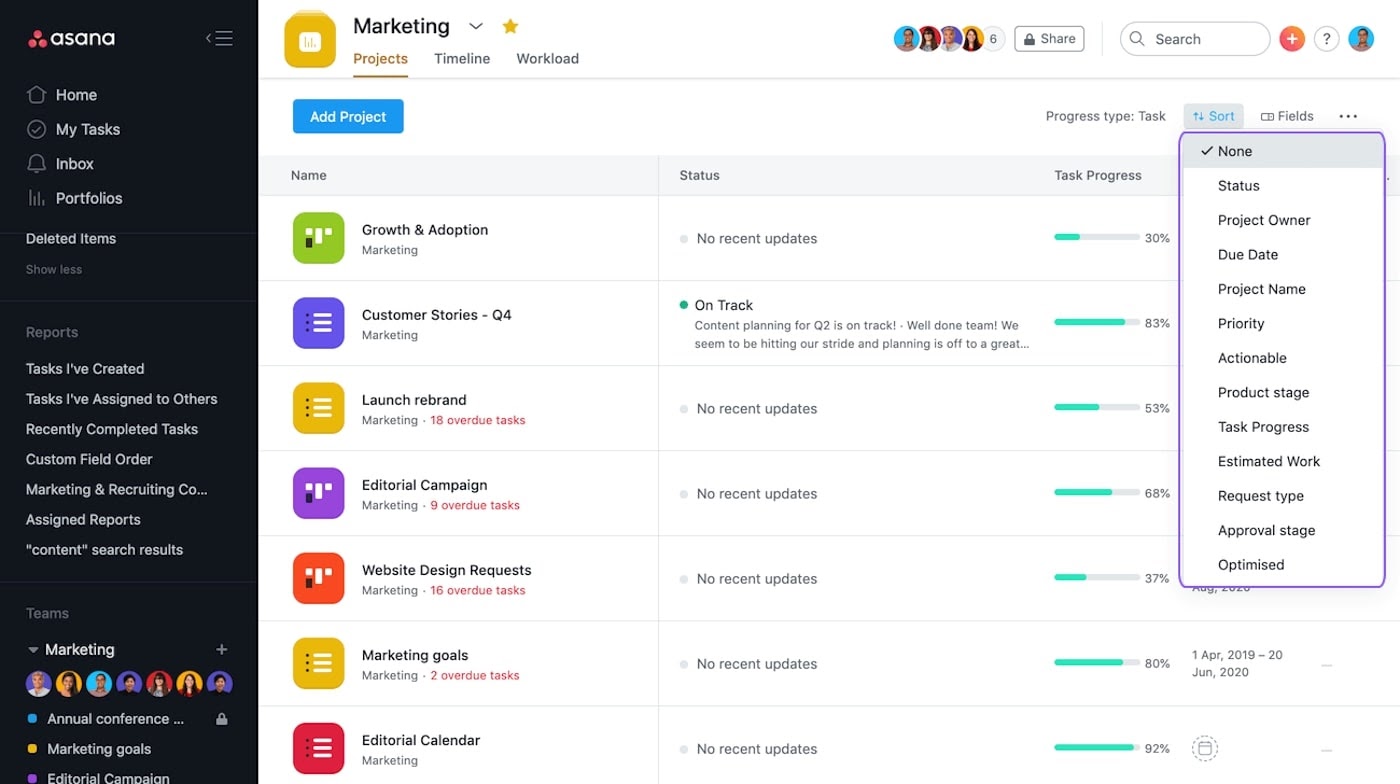Viewport: 1400px width, 784px height.
Task: Open Tasks I've Assigned to Others report
Action: (x=121, y=399)
